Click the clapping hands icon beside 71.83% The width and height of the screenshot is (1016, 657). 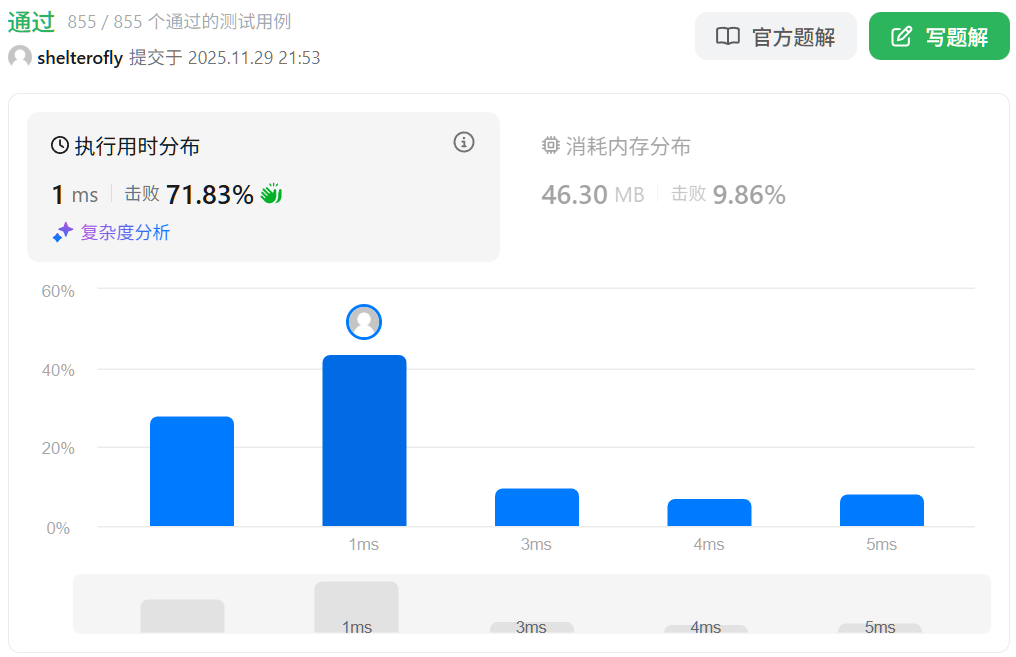point(271,194)
